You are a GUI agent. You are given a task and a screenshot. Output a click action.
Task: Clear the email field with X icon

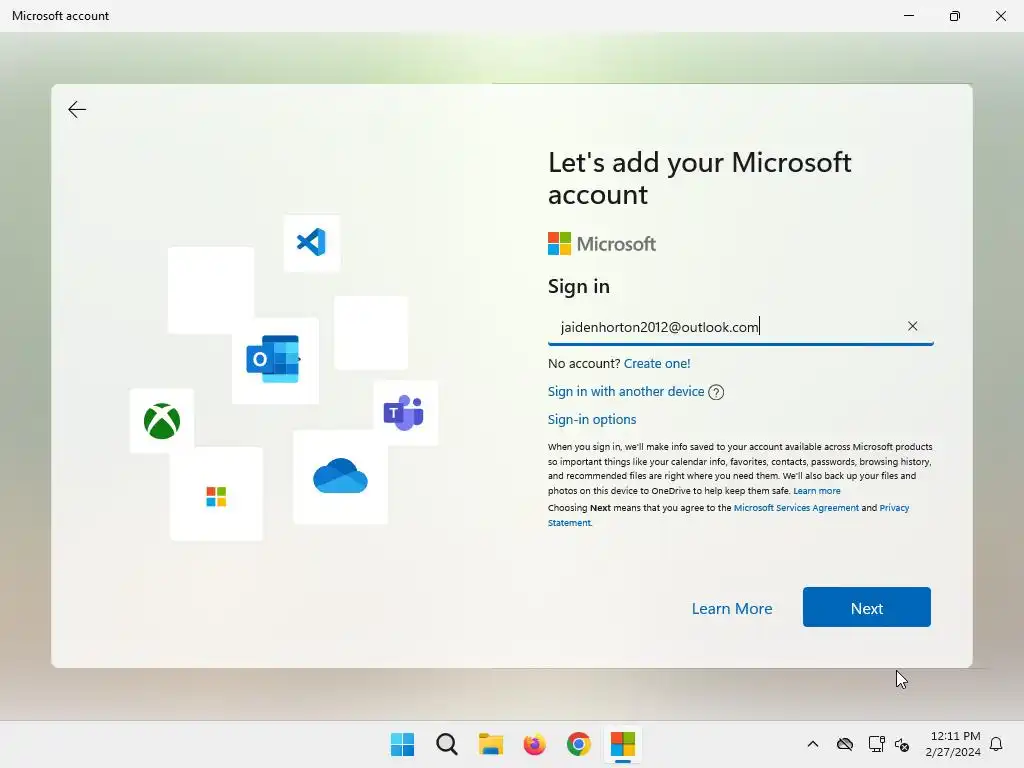[912, 326]
